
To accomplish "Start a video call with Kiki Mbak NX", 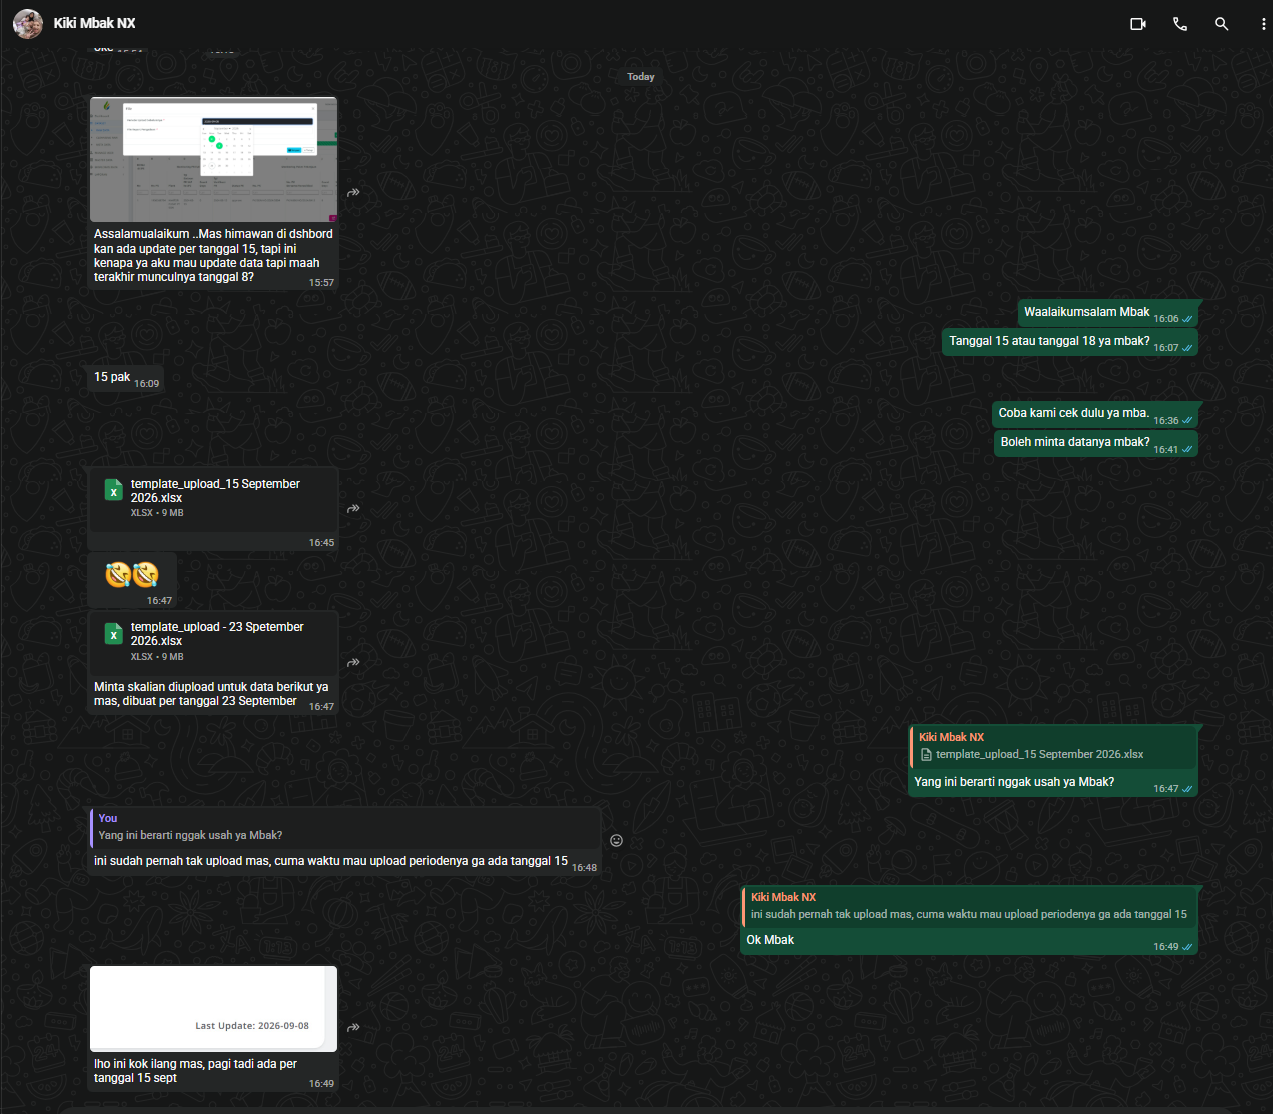I will pyautogui.click(x=1138, y=24).
